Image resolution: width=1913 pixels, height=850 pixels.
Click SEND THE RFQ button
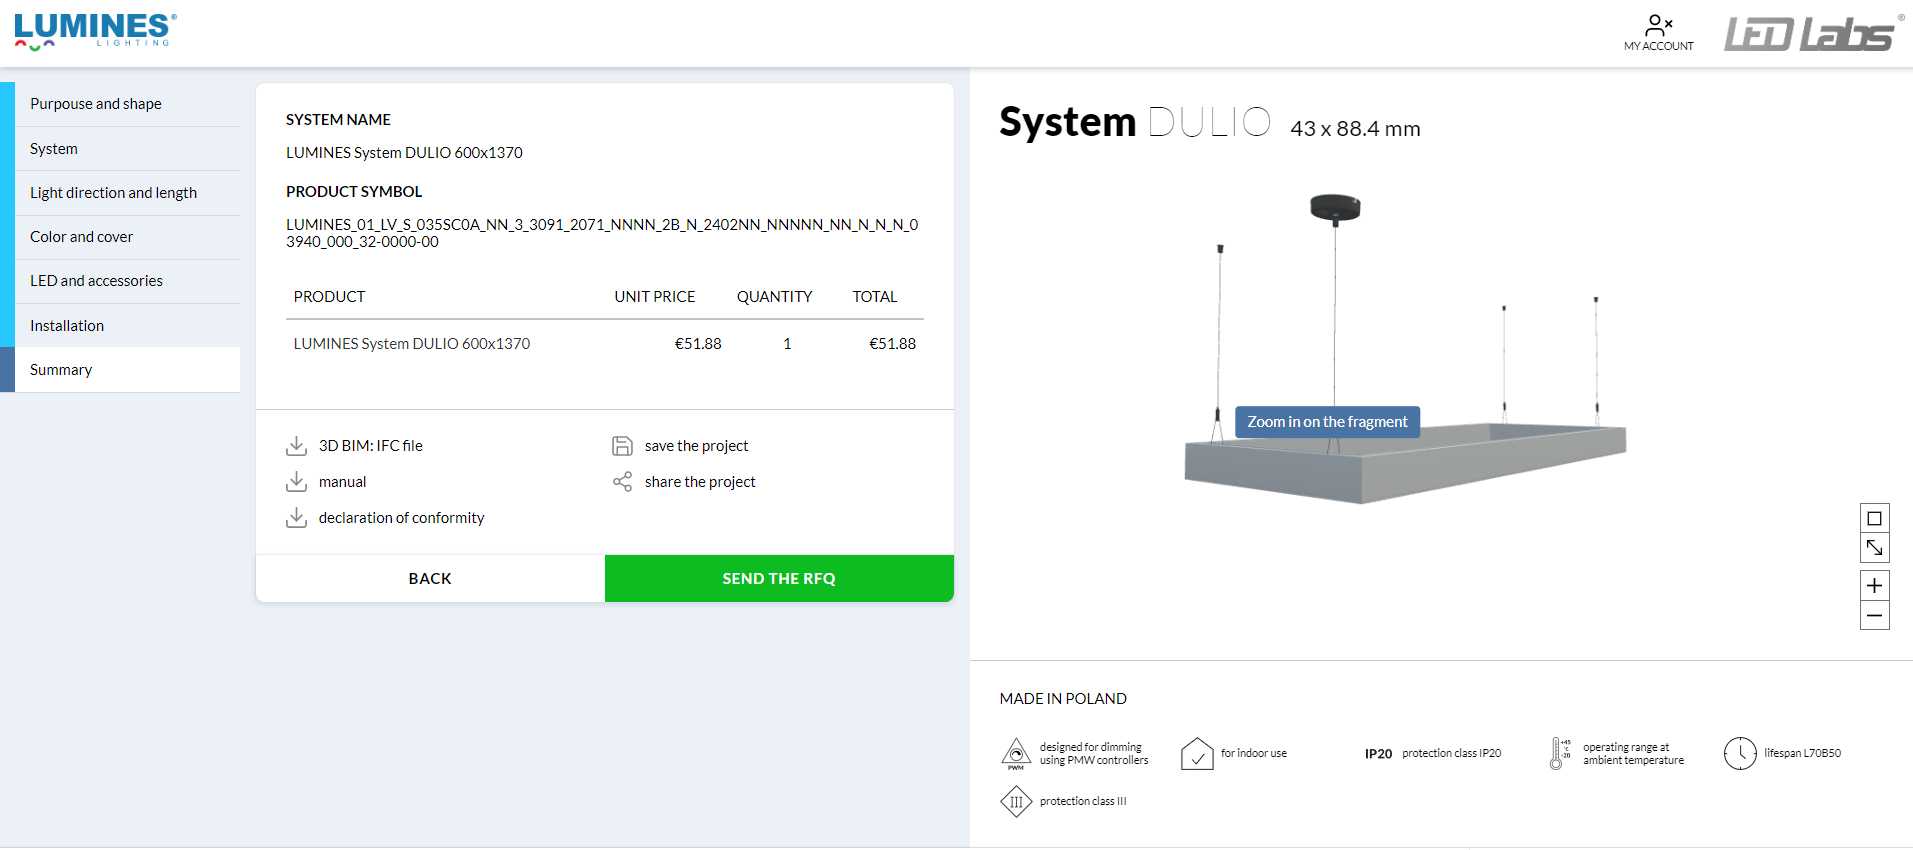[779, 578]
